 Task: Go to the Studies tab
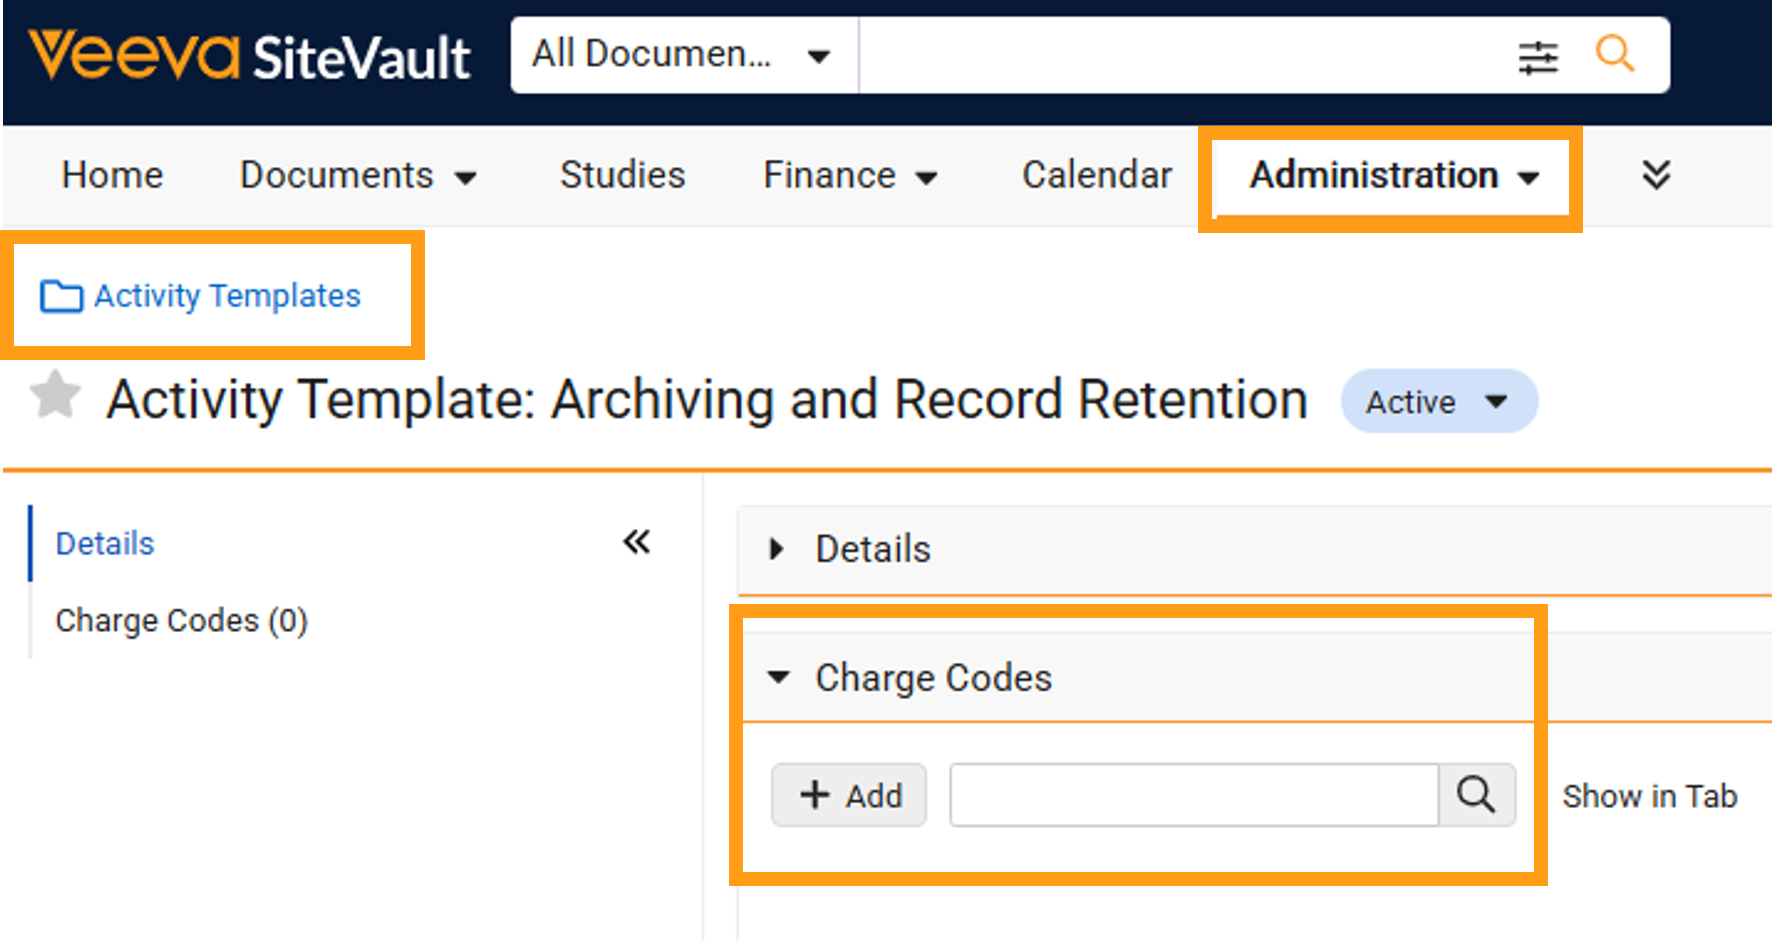[622, 175]
